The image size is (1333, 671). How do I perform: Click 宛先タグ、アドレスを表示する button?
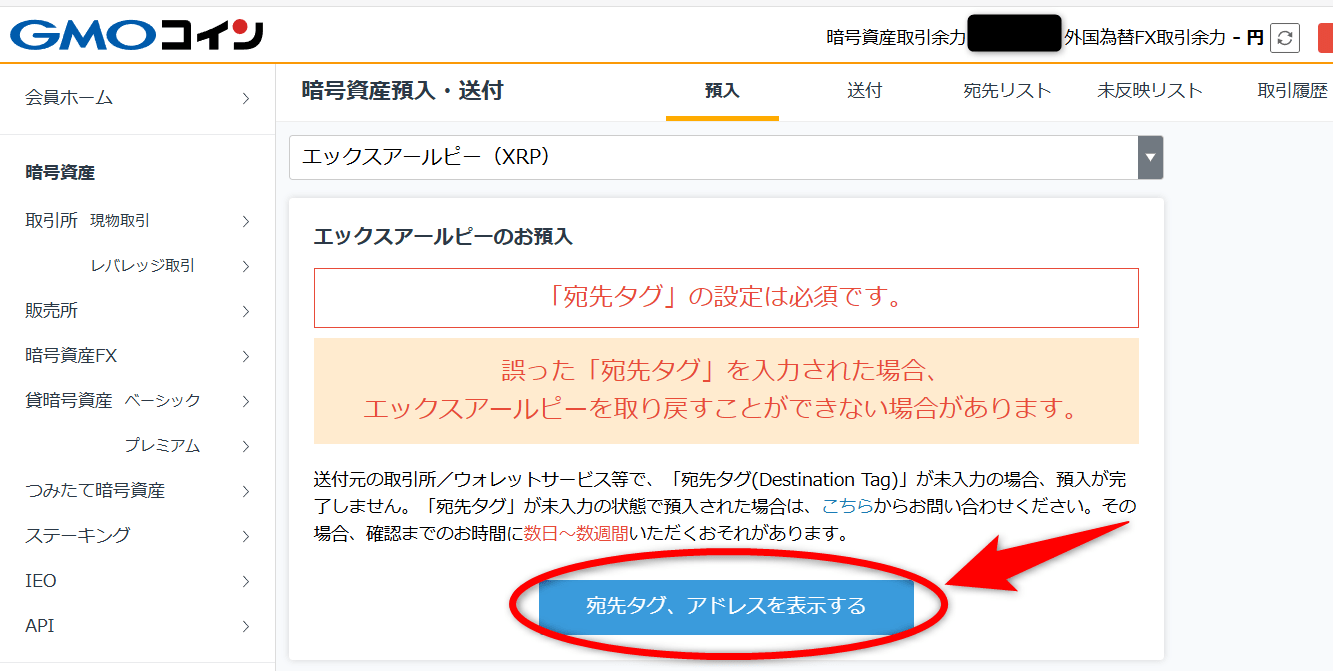pyautogui.click(x=726, y=606)
